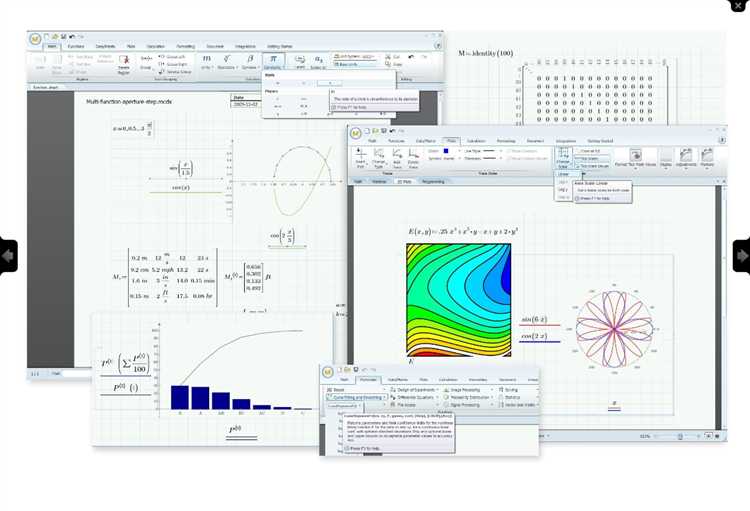Expand Design of Experiments dropdown in Functions window
Viewport: 750px width, 511px height.
(414, 390)
